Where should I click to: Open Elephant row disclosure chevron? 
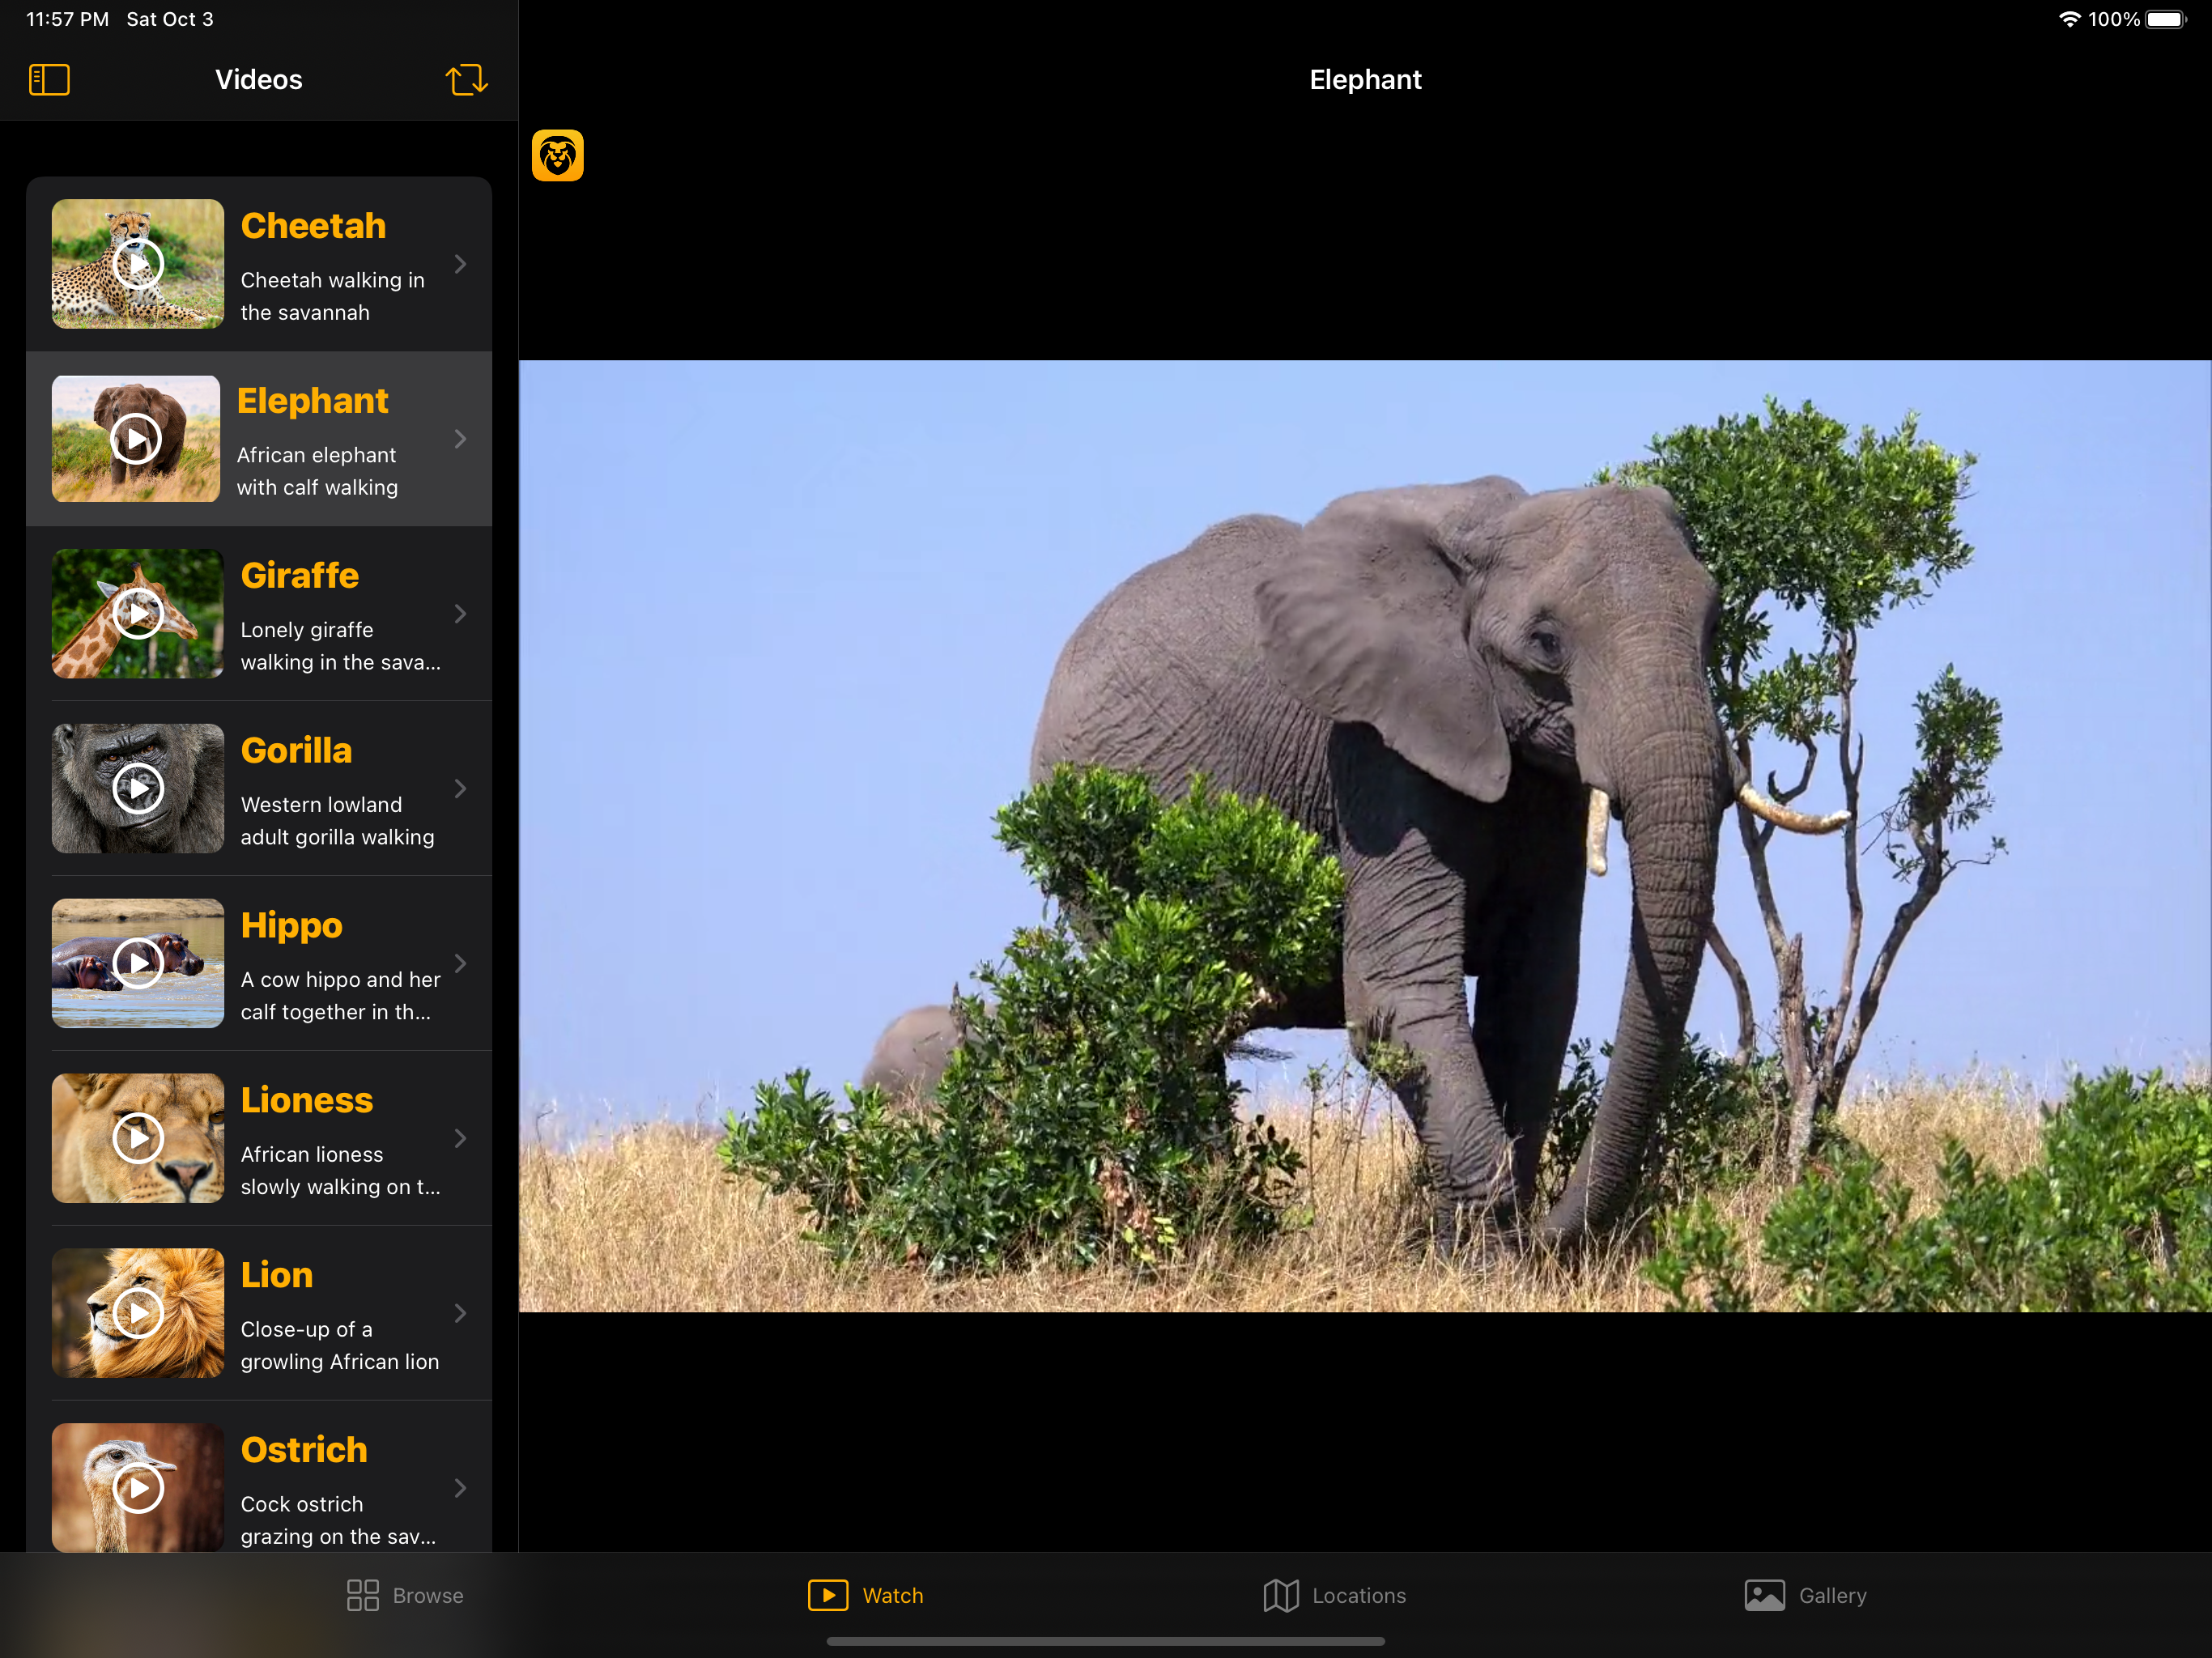tap(460, 439)
